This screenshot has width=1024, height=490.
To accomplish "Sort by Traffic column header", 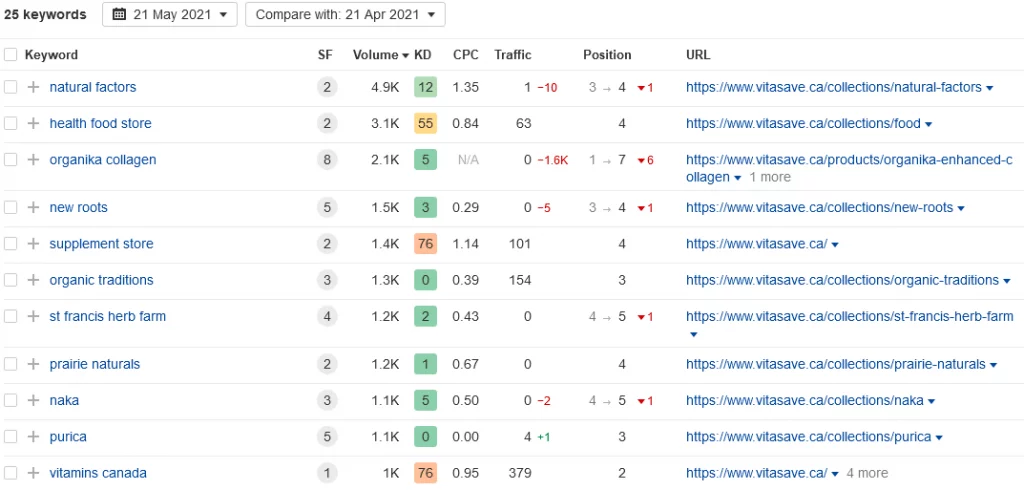I will tap(513, 55).
